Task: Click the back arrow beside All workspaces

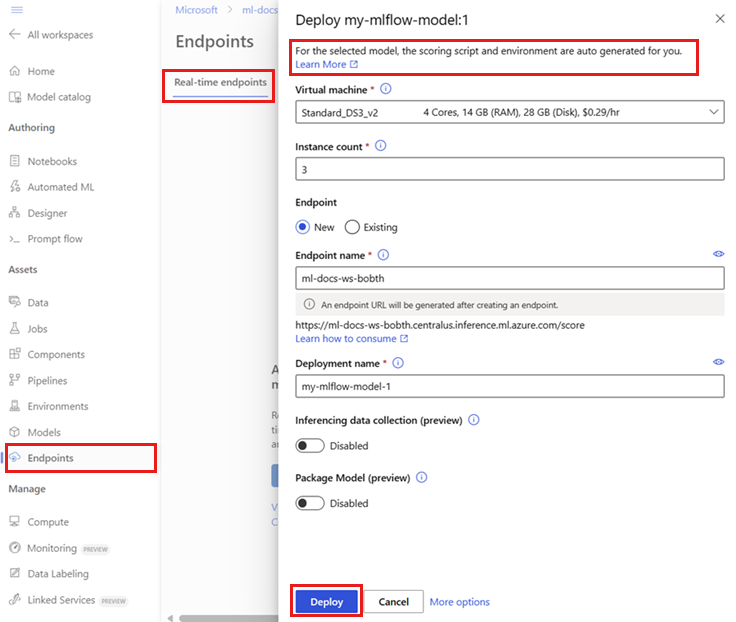Action: tap(15, 34)
